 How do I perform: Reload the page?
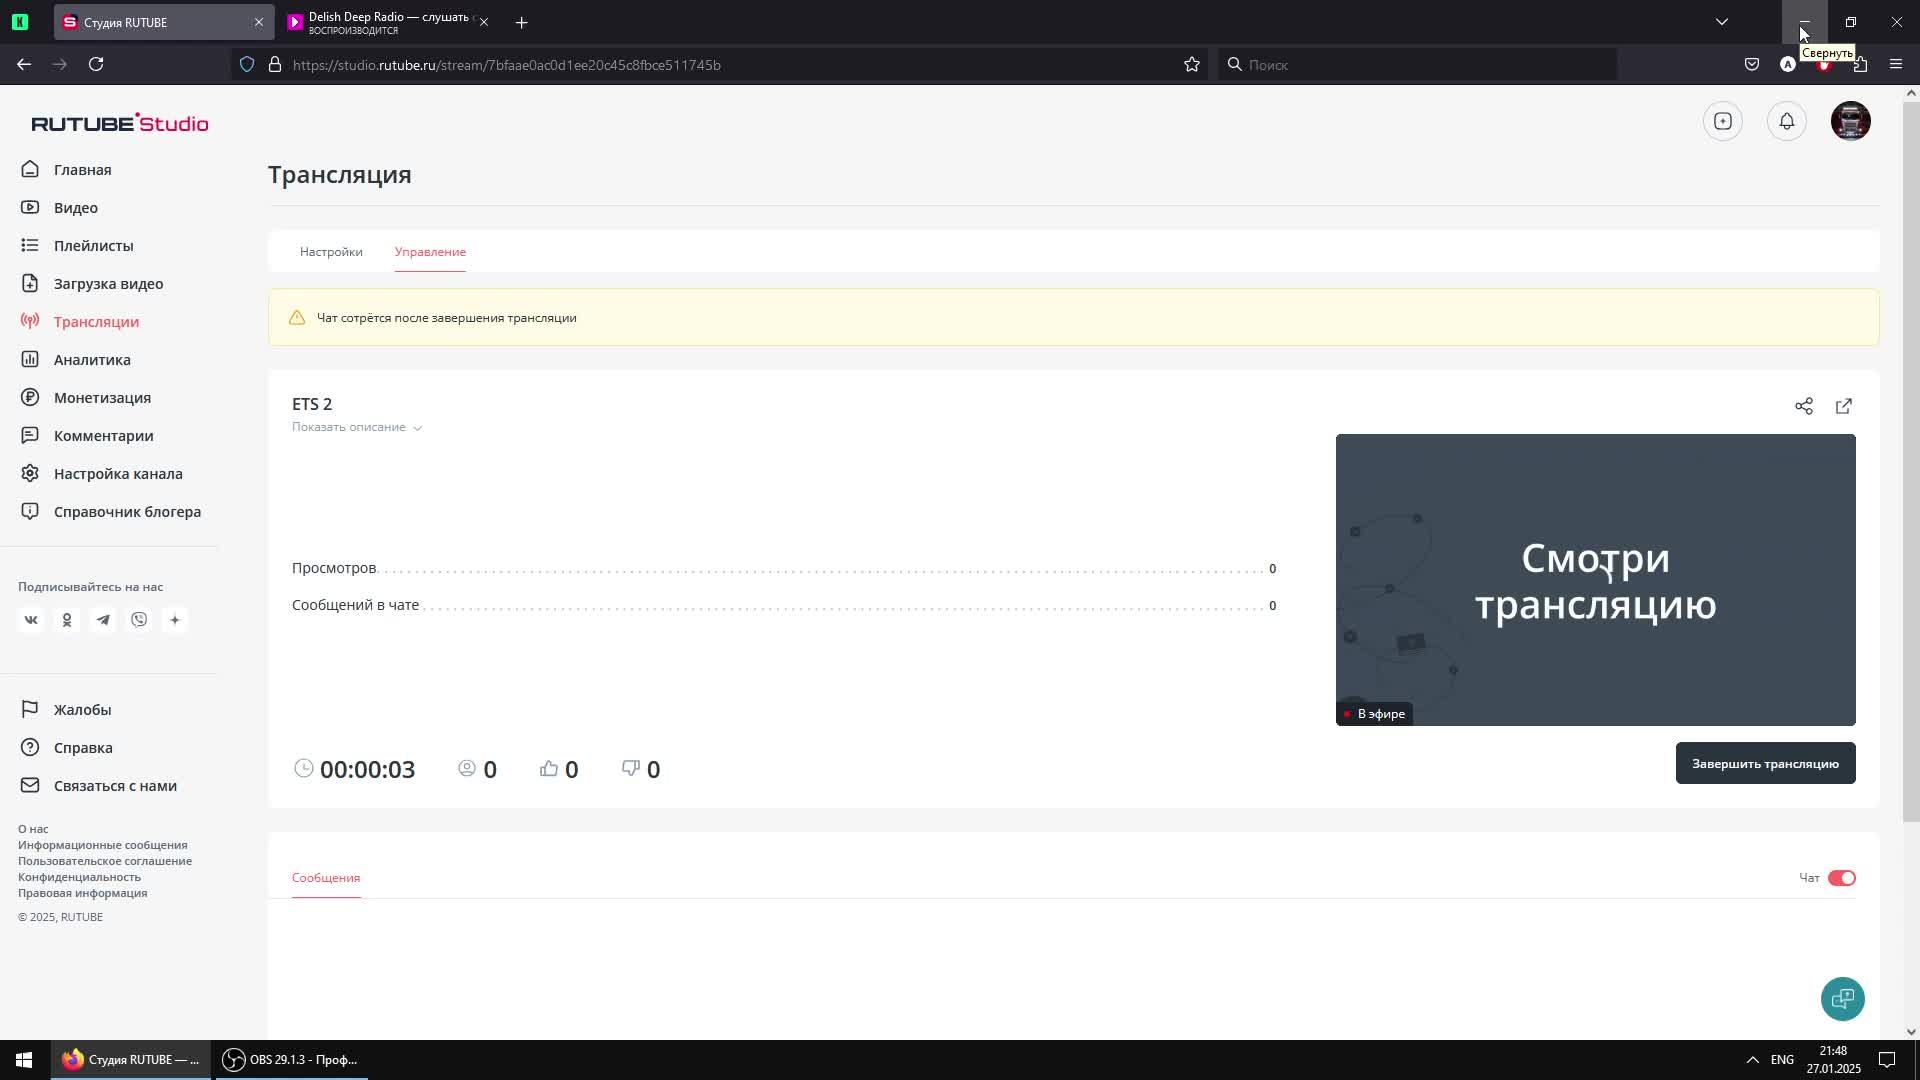[x=96, y=64]
